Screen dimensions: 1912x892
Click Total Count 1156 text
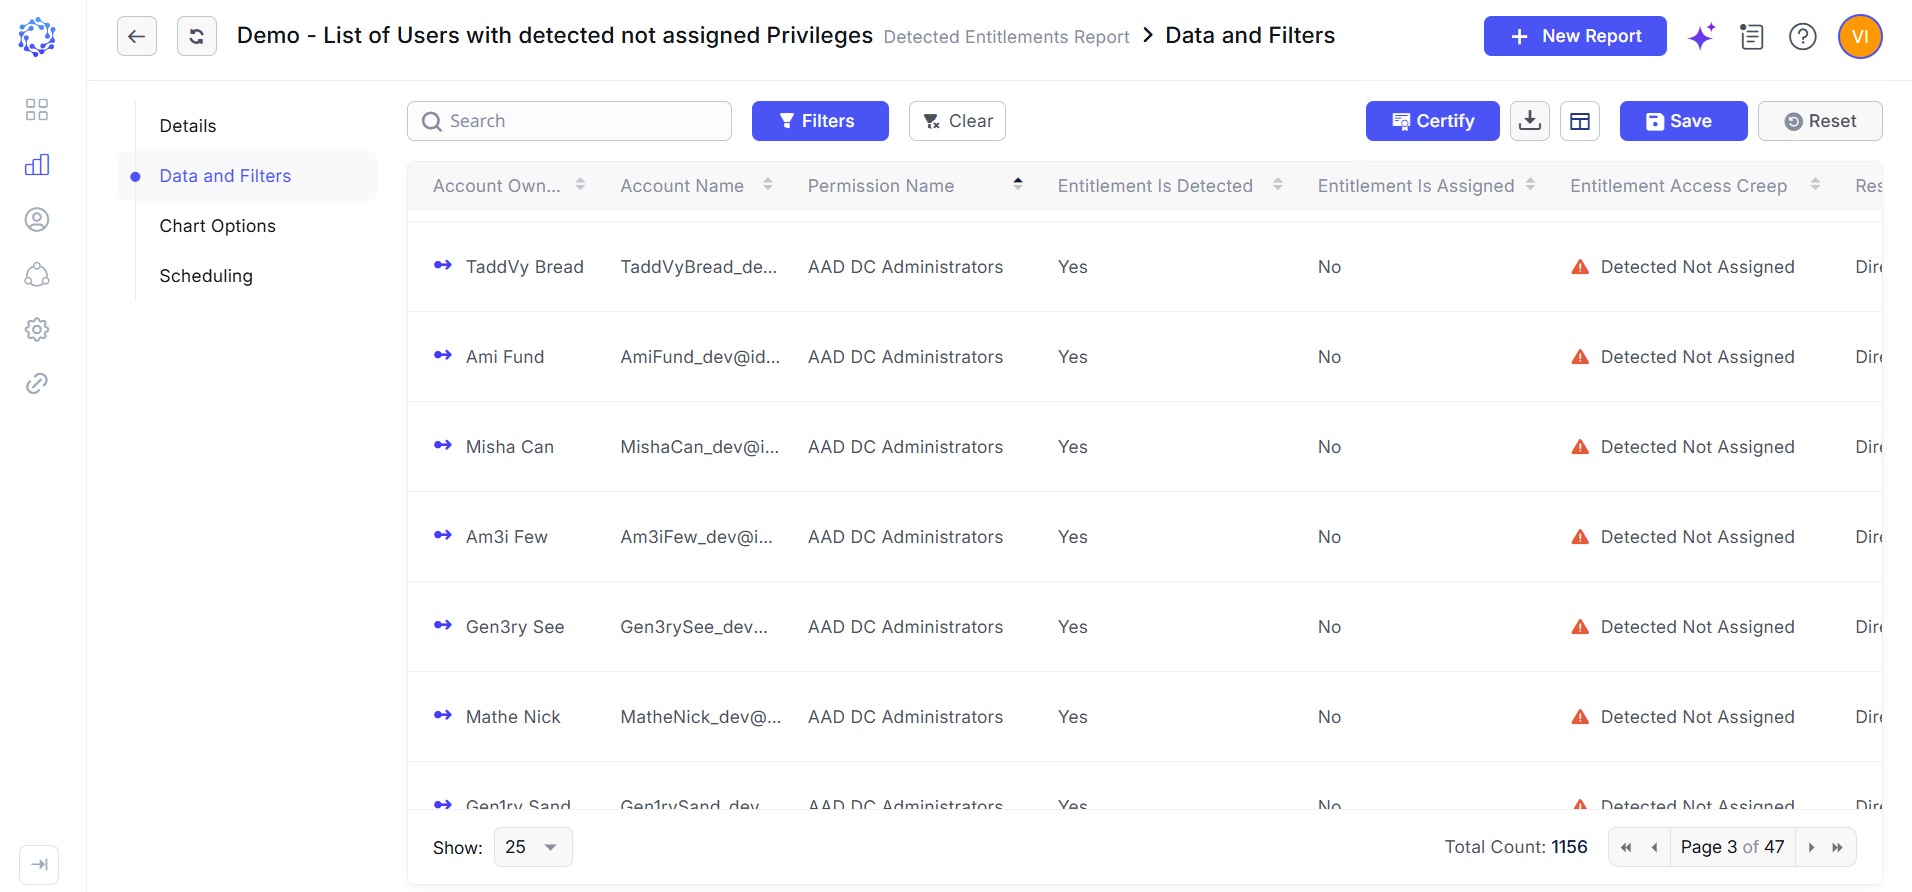[x=1516, y=847]
